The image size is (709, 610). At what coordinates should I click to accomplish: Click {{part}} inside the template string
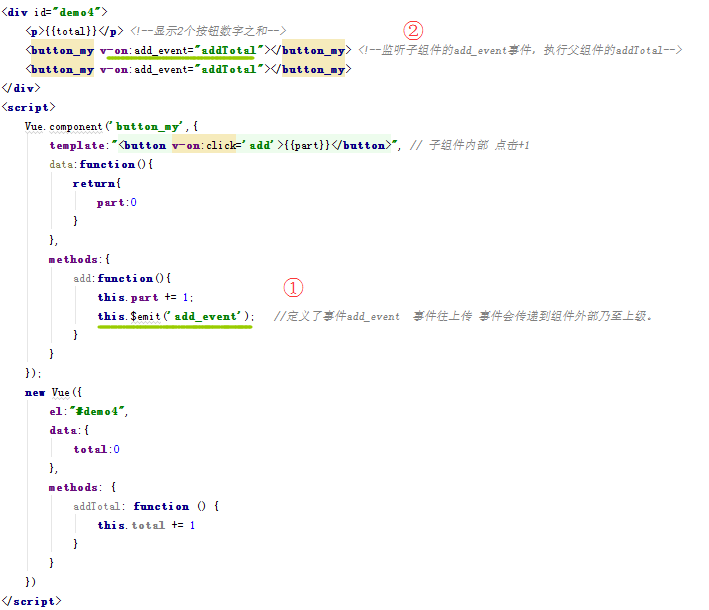307,145
